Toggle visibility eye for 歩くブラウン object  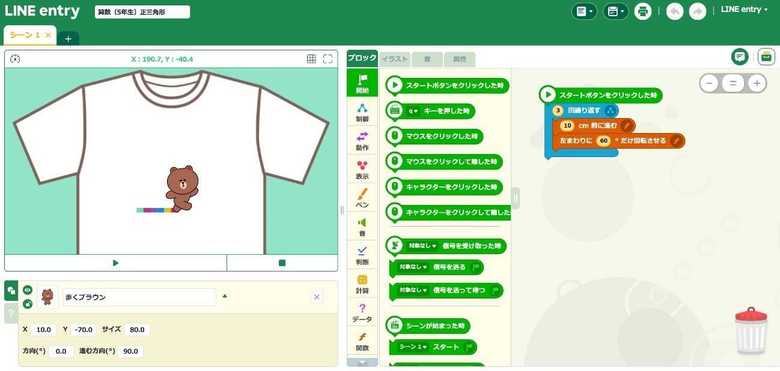click(x=28, y=290)
